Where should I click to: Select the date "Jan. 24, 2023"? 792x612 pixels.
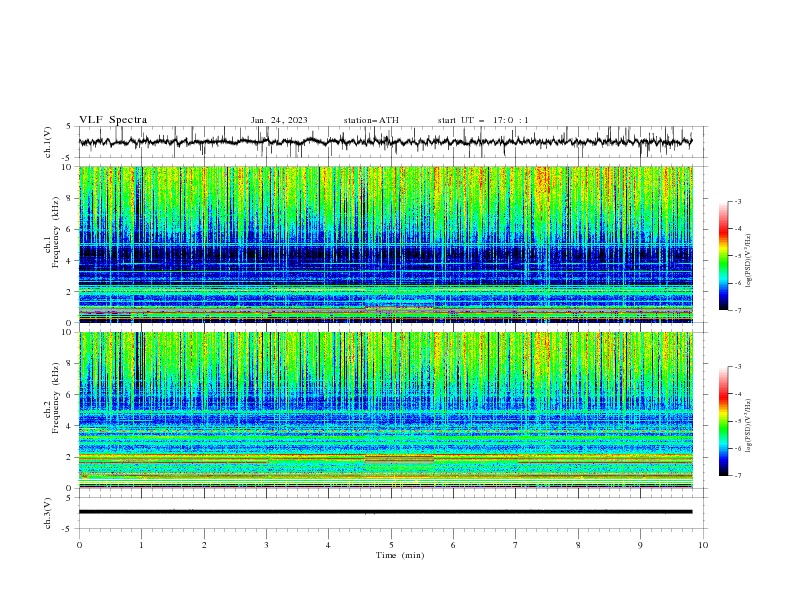(x=279, y=120)
